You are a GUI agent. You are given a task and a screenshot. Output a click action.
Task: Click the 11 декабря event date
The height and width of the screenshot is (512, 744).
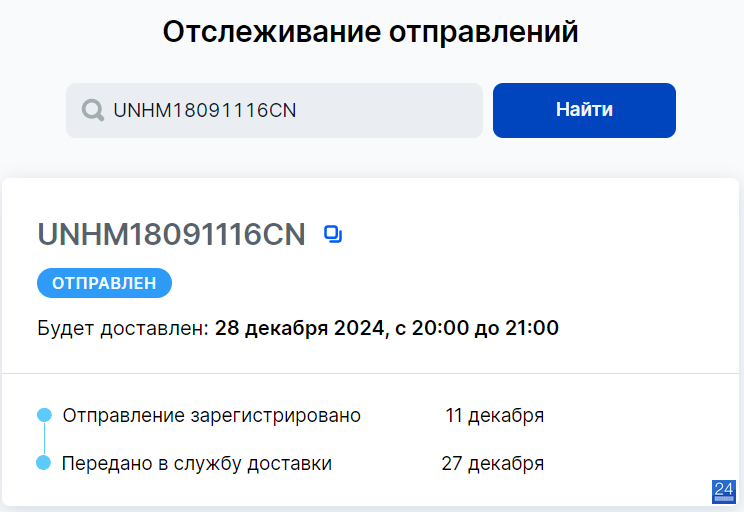[494, 416]
